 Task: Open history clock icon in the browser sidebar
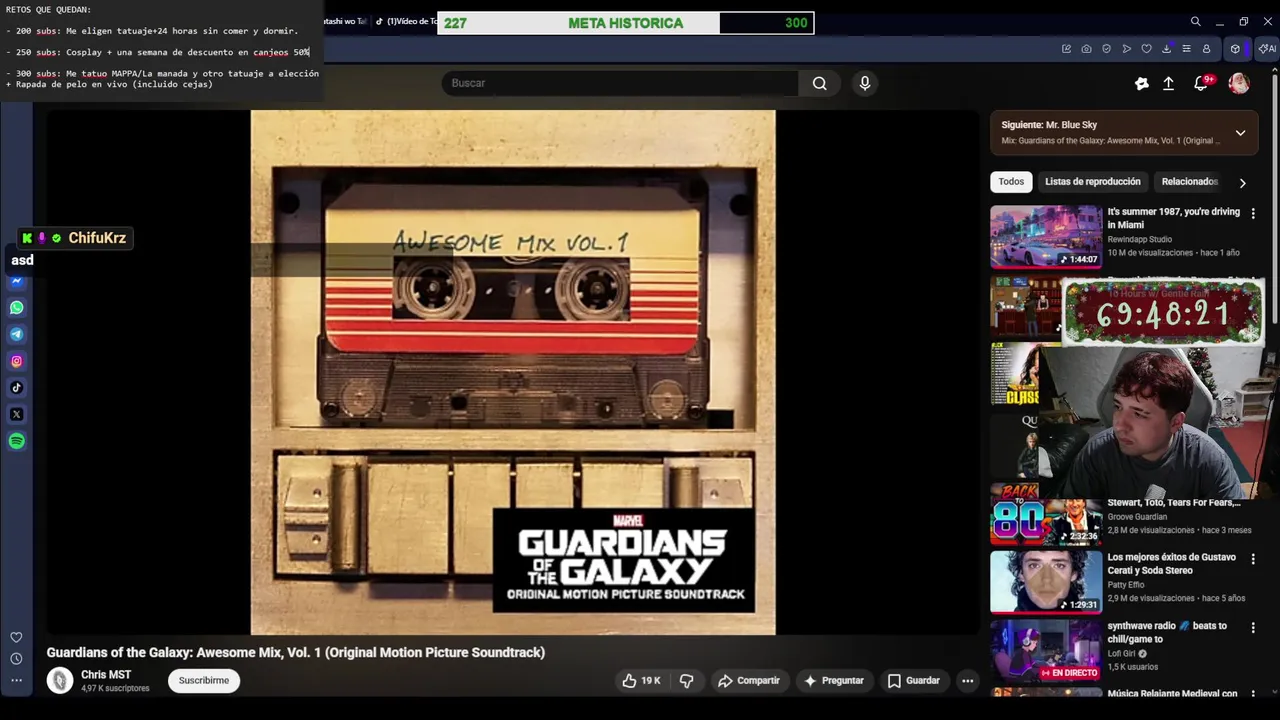[x=16, y=659]
